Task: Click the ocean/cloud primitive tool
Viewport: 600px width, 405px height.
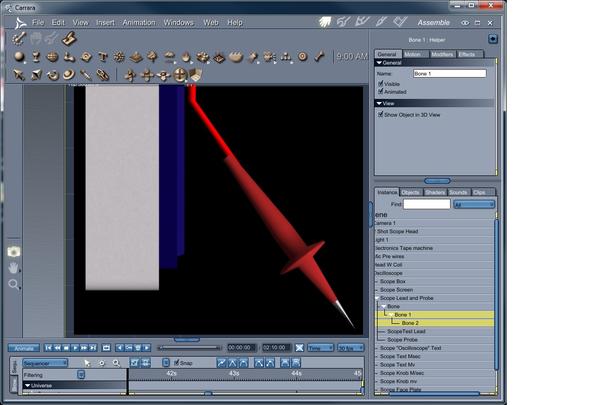Action: point(169,57)
